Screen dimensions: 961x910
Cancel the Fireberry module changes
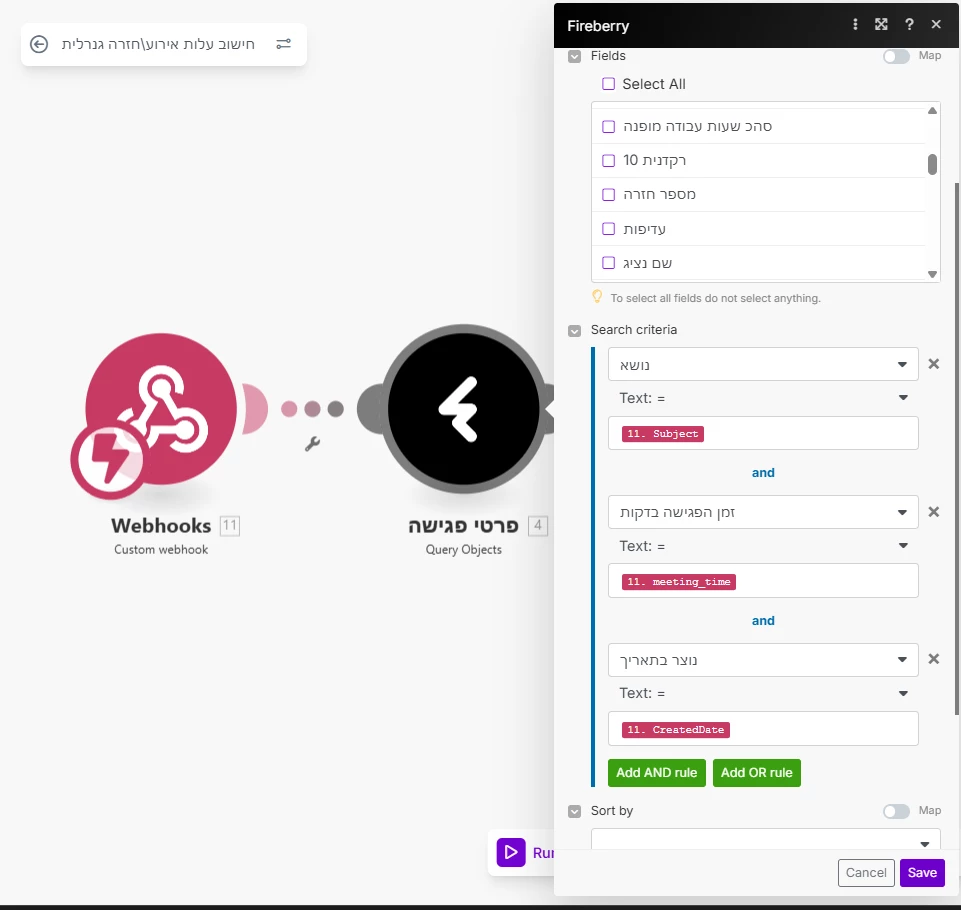coord(865,873)
